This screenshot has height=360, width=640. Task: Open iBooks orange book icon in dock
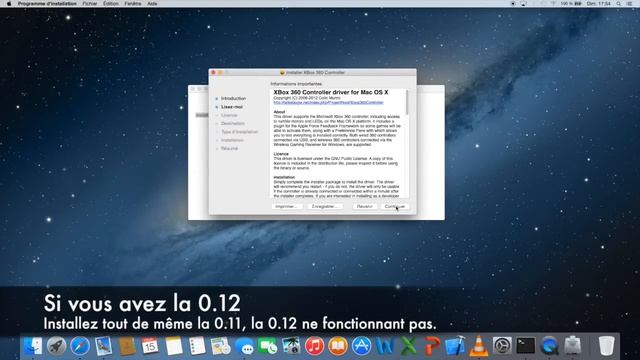tap(338, 346)
